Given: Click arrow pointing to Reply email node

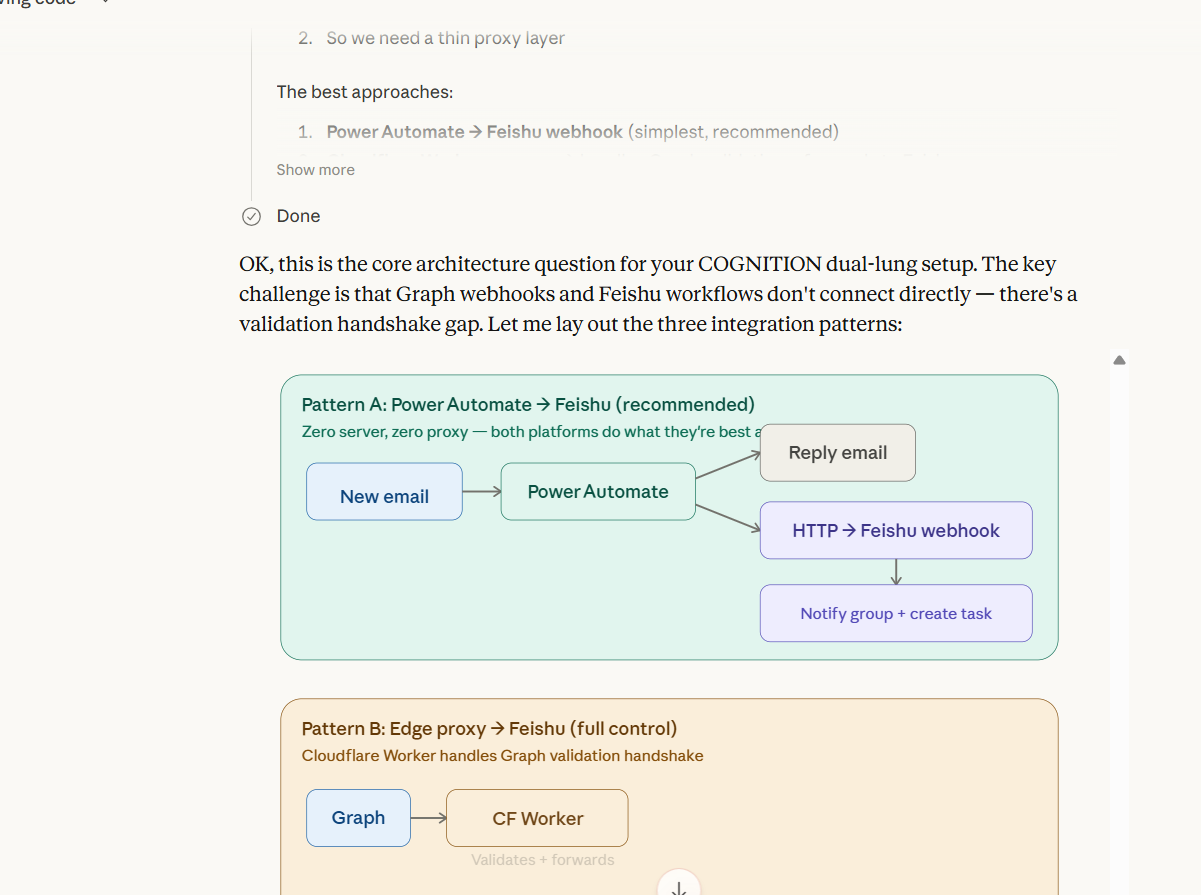Looking at the screenshot, I should coord(727,465).
